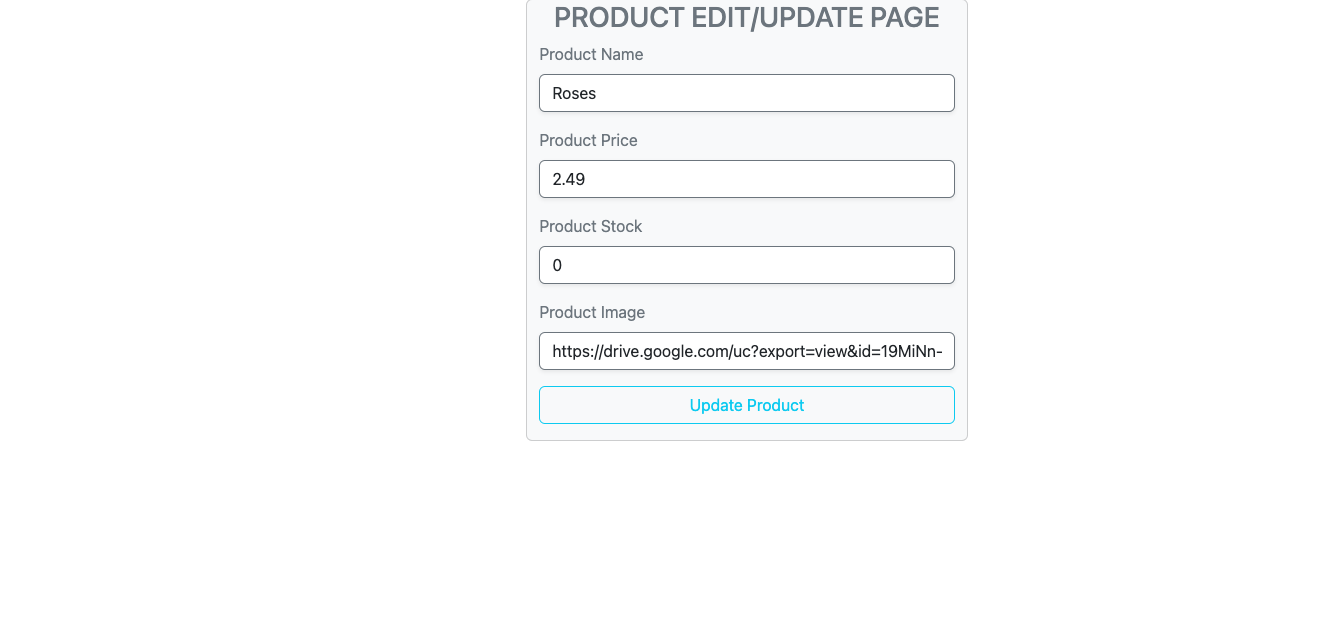
Task: Click the 'Product Image' label
Action: 592,312
